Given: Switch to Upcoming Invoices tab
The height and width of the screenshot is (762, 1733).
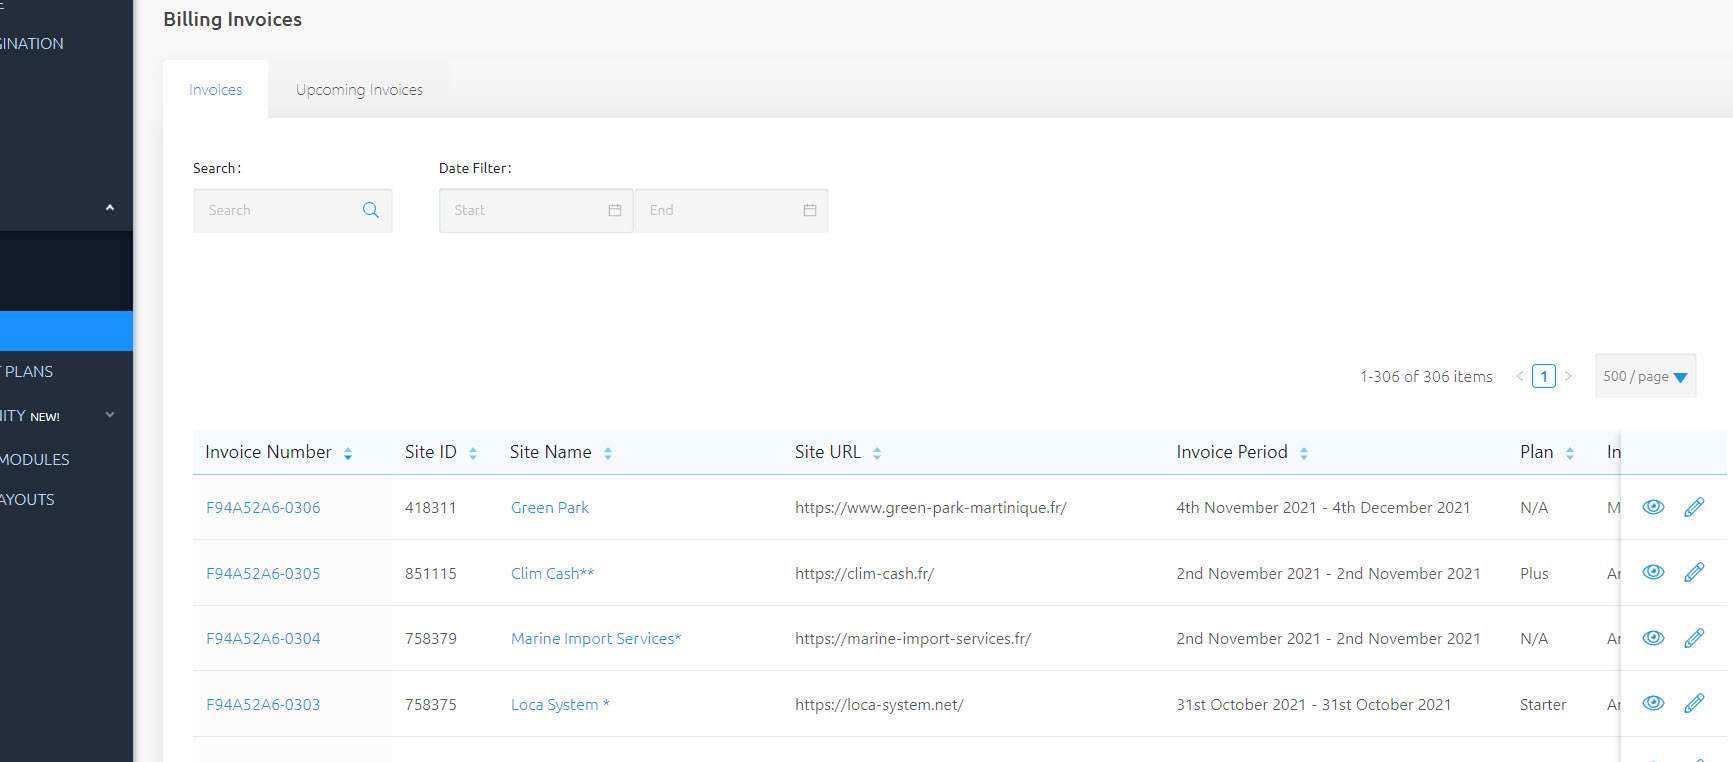Looking at the screenshot, I should [359, 90].
